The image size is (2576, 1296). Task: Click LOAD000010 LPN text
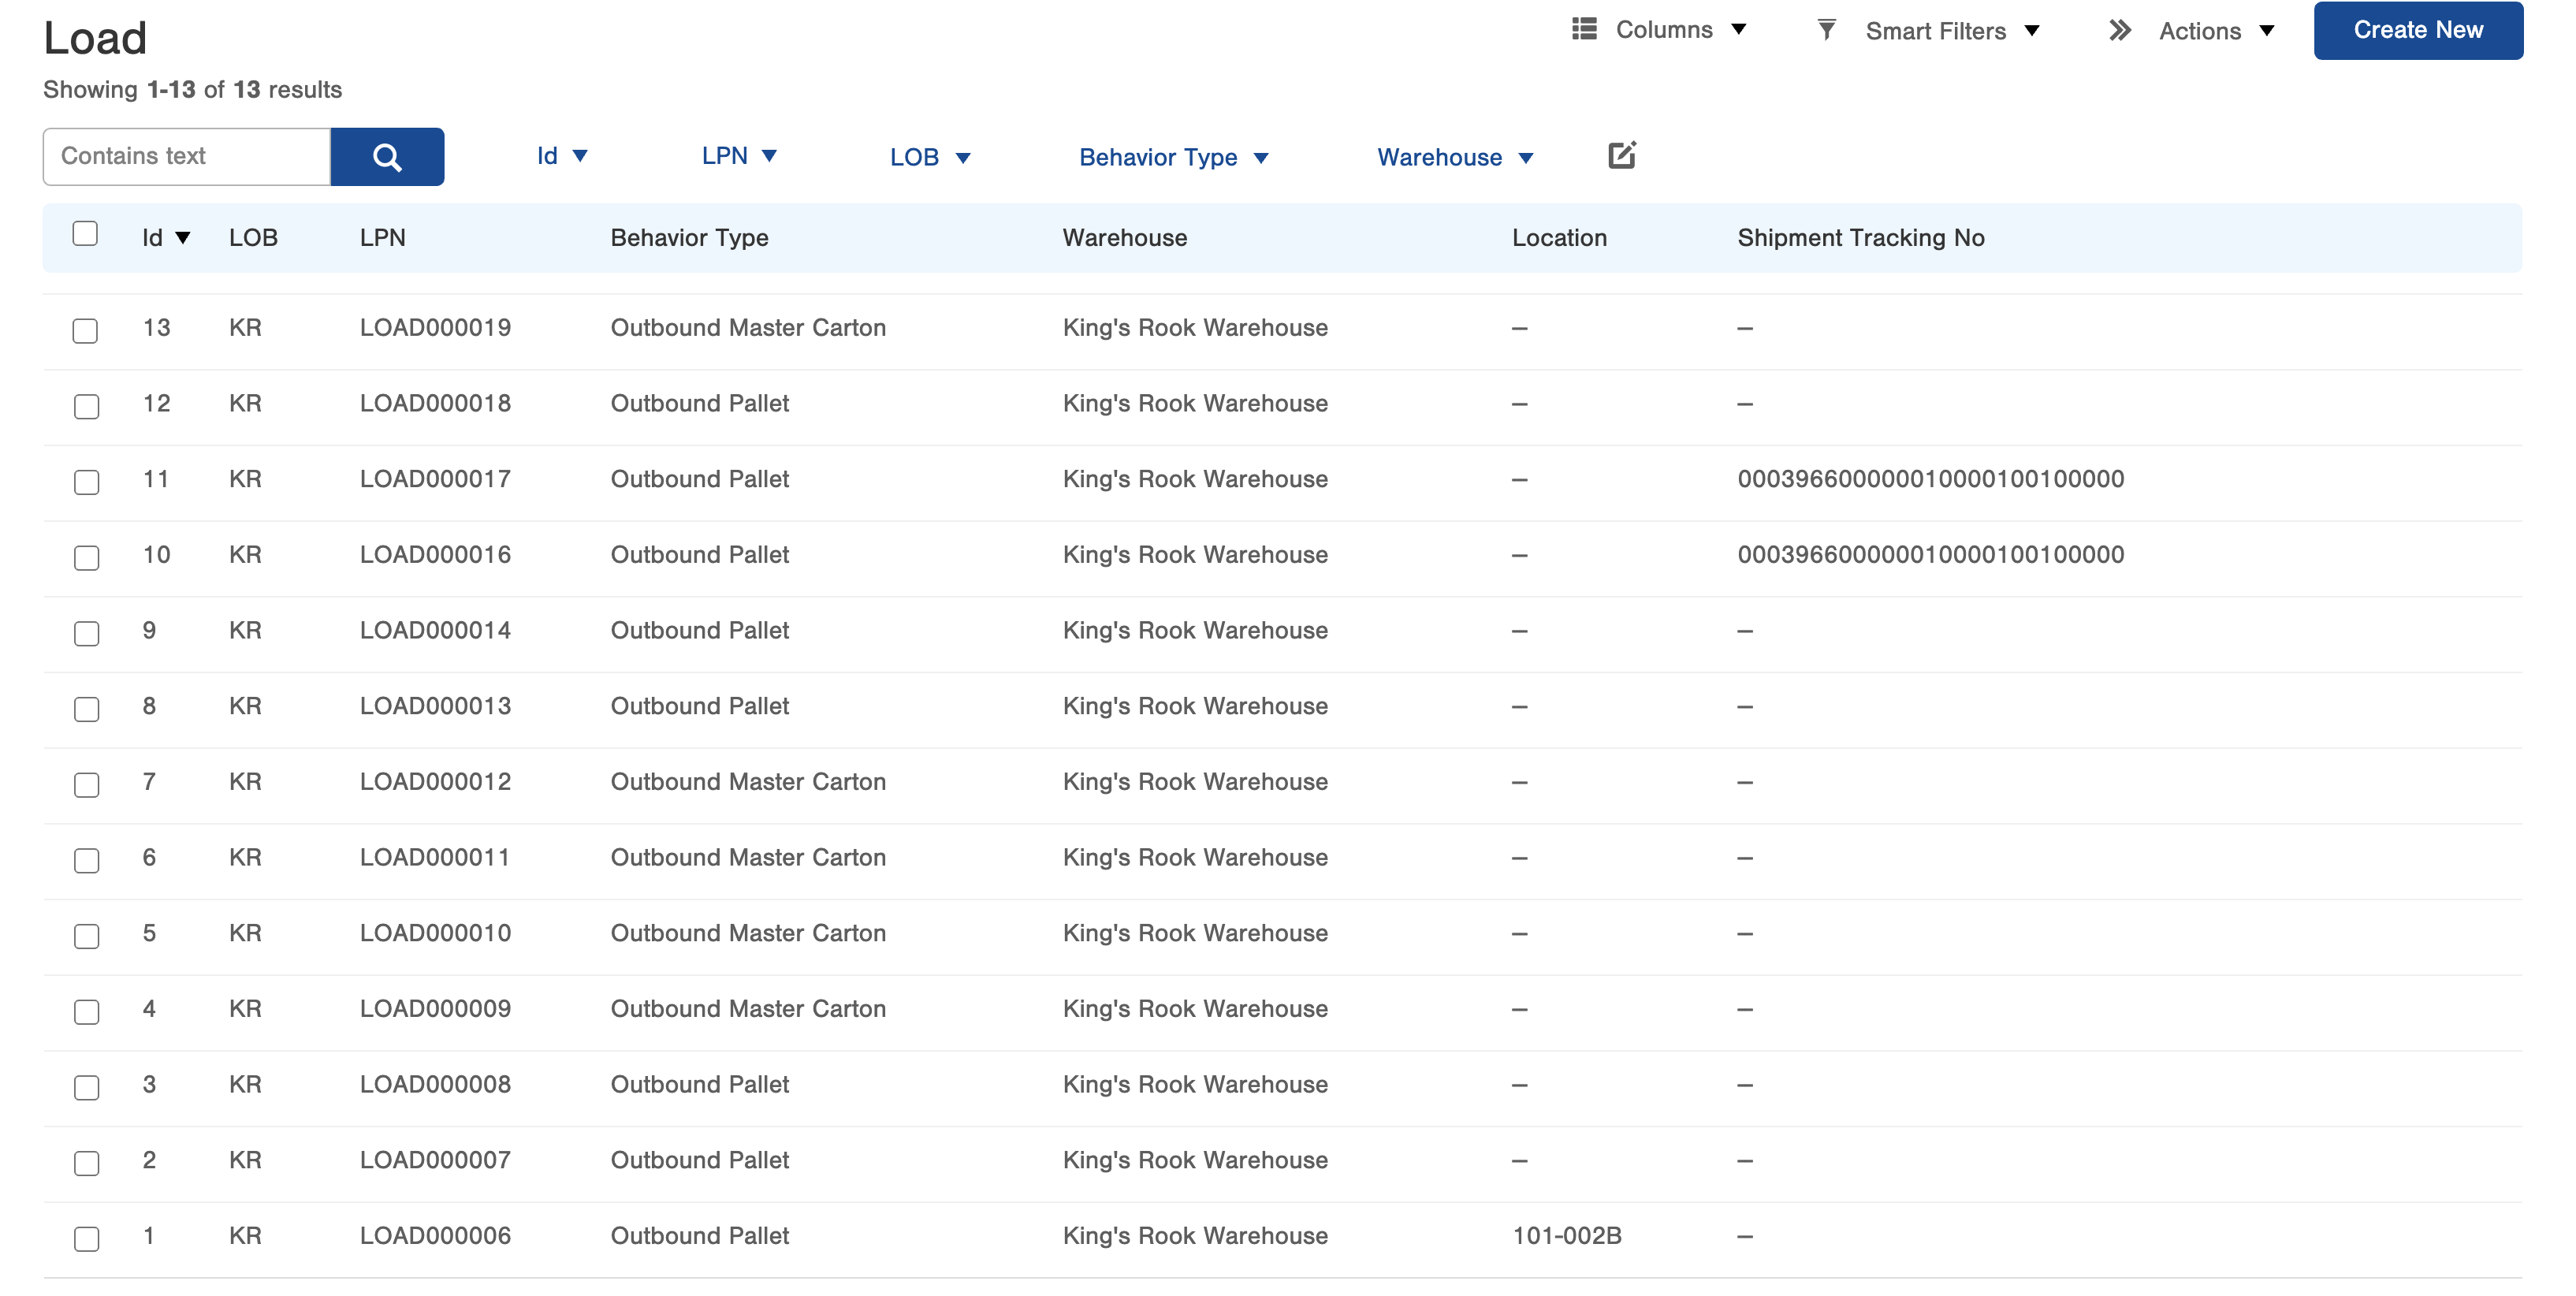click(x=435, y=933)
